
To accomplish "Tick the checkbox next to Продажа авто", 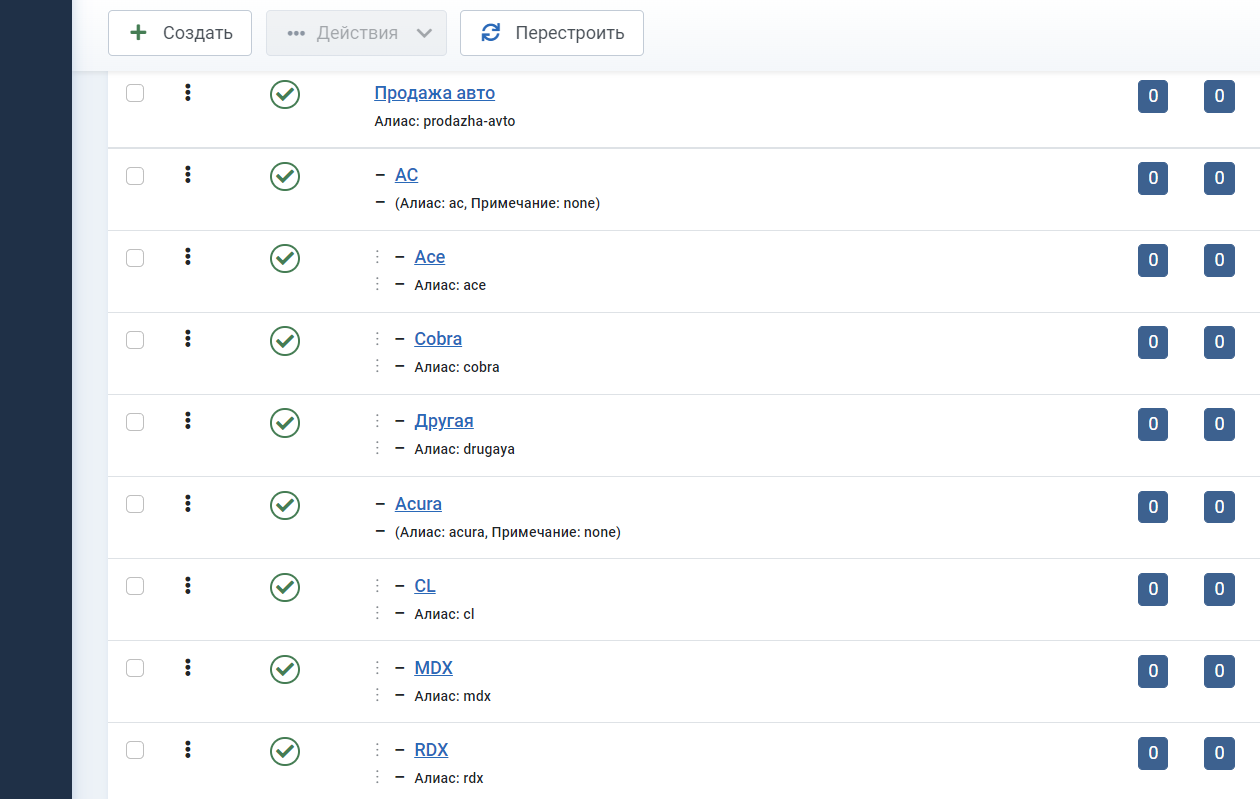I will tap(135, 93).
